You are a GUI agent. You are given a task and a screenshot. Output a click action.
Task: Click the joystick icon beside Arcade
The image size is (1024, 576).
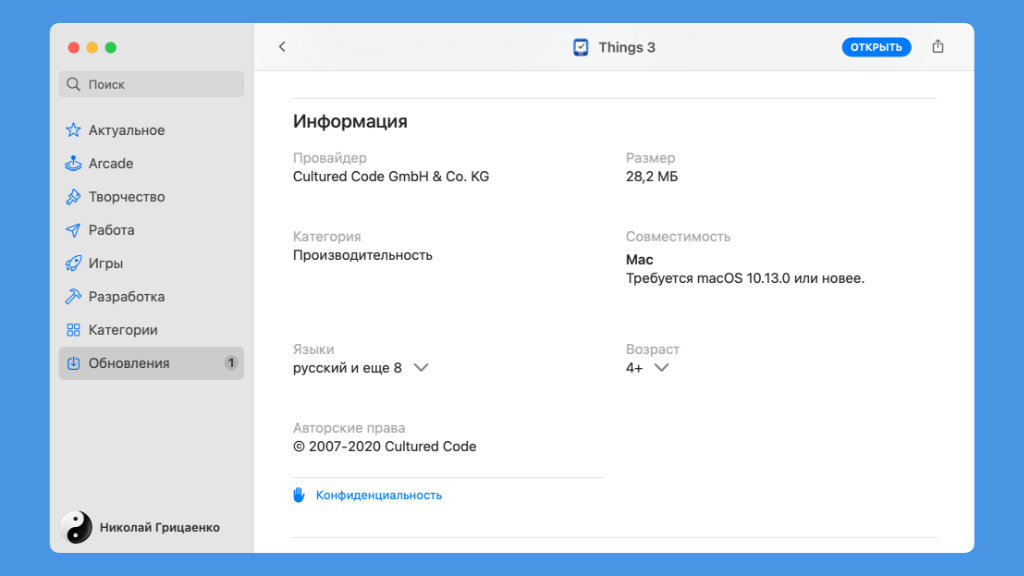pyautogui.click(x=73, y=163)
